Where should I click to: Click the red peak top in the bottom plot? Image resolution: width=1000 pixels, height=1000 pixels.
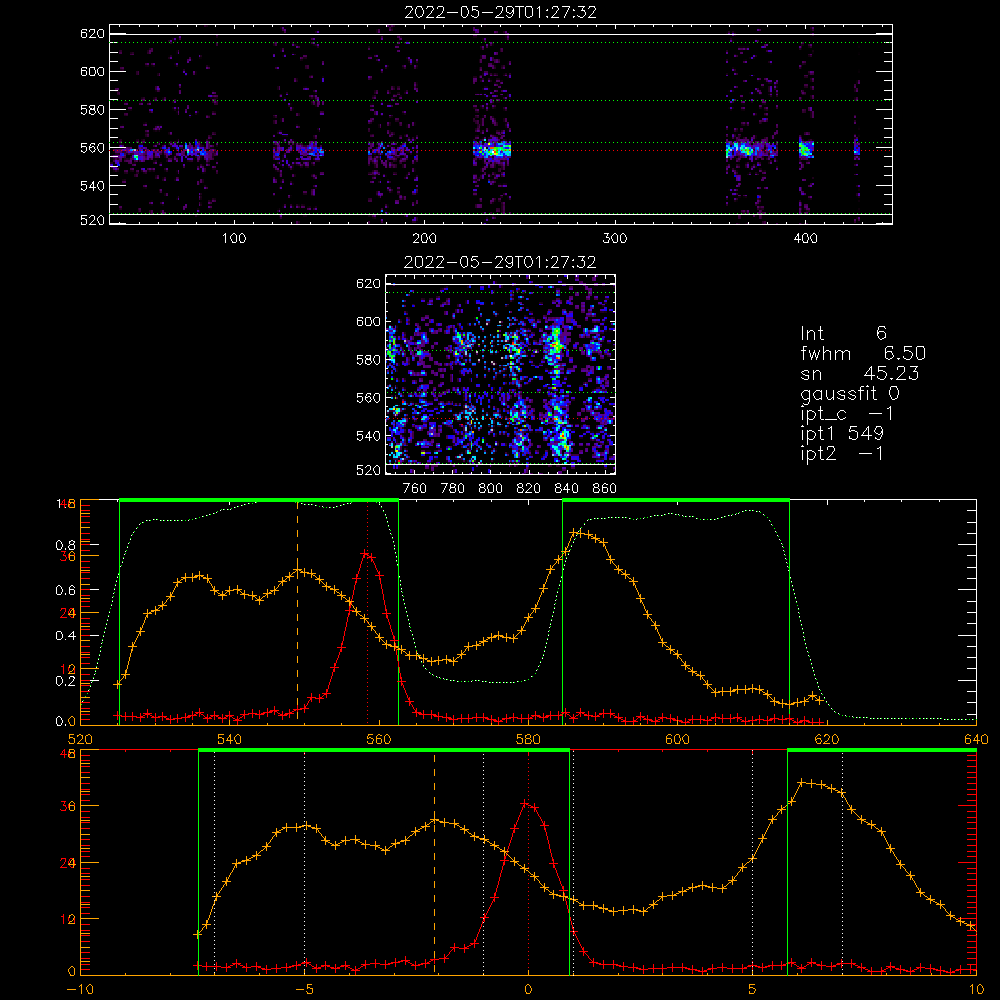(526, 804)
